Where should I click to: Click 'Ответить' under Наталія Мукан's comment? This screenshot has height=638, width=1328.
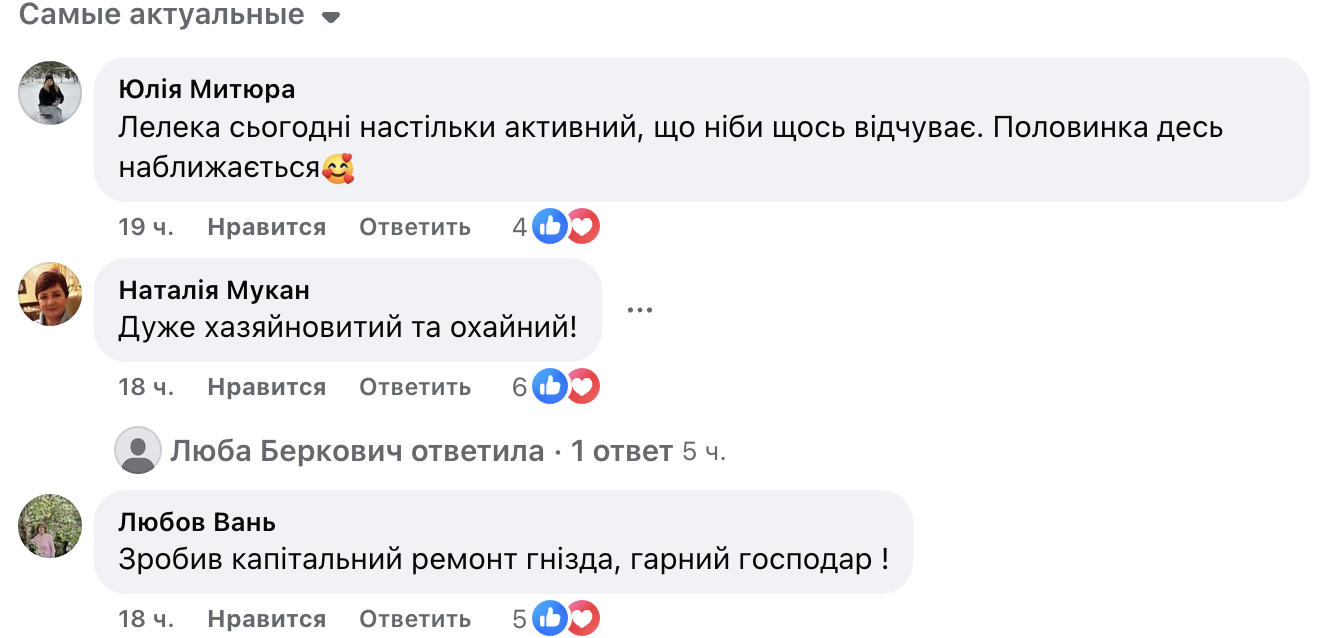(415, 387)
